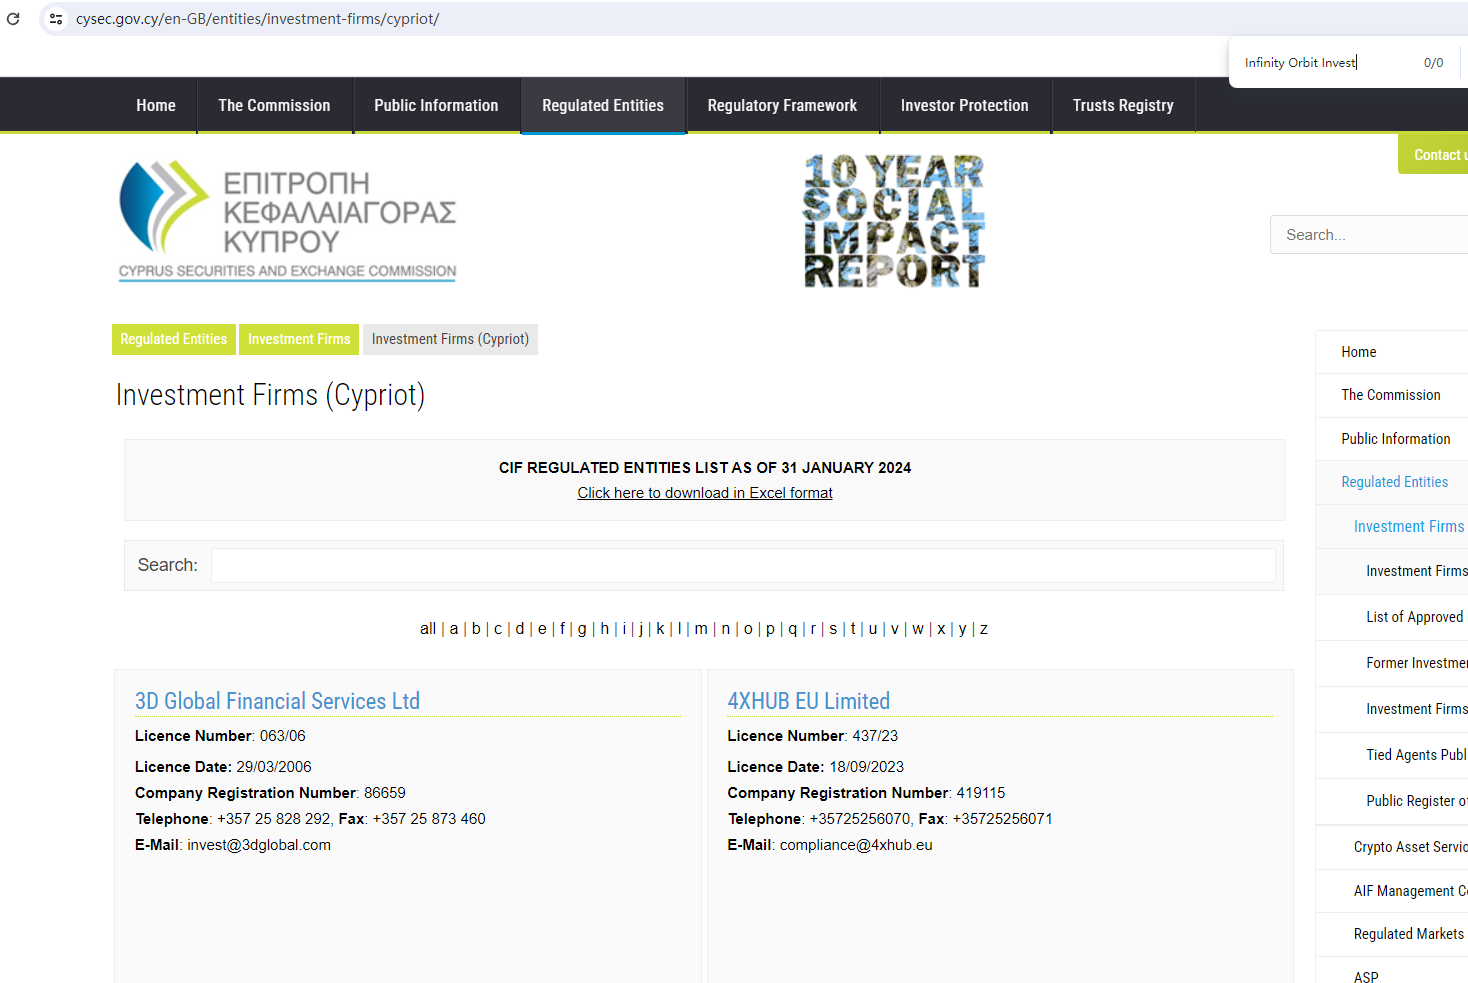1468x983 pixels.
Task: Click the site information icon in address bar
Action: point(56,19)
